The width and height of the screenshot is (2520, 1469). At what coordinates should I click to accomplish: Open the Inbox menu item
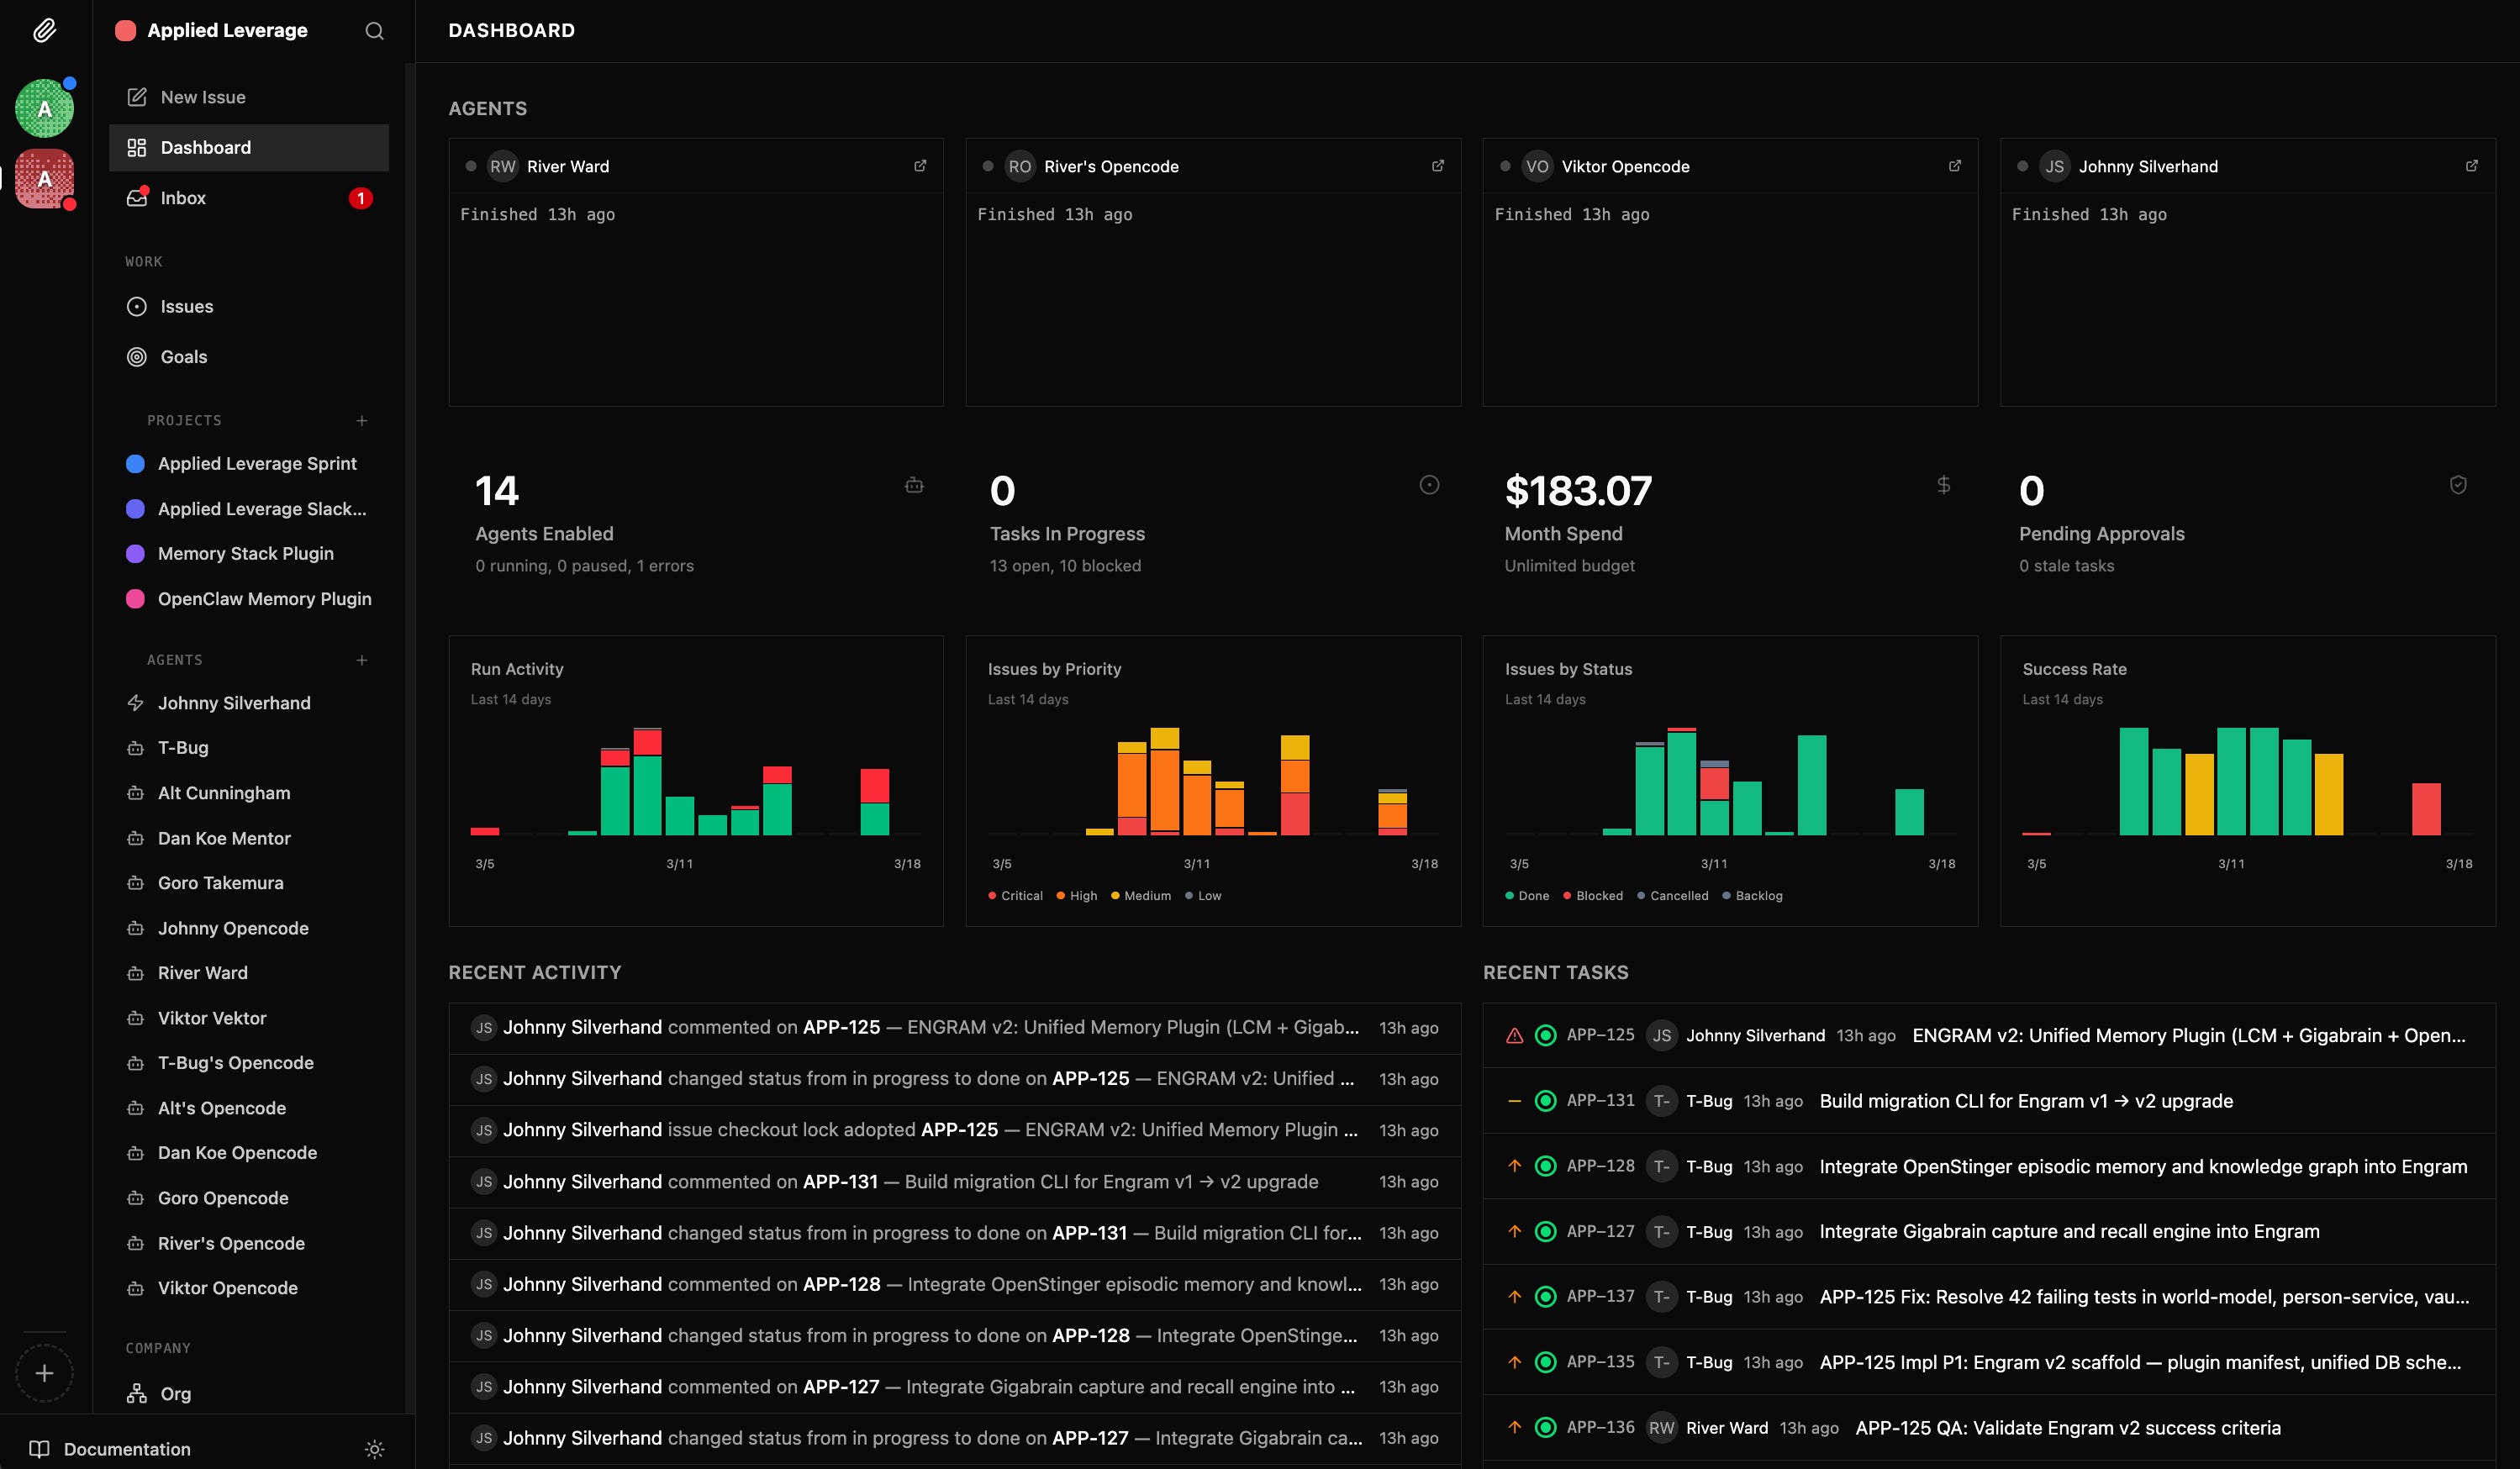pos(183,198)
